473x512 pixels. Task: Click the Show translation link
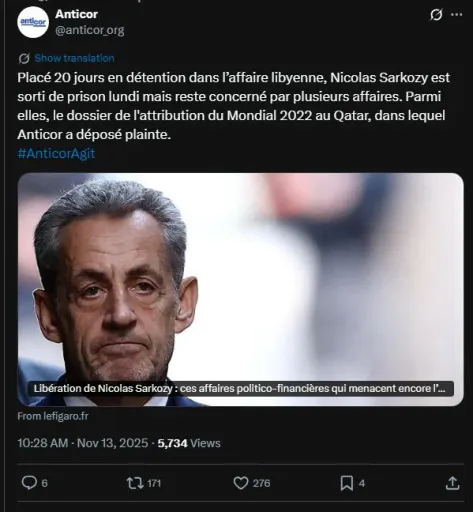(x=74, y=58)
